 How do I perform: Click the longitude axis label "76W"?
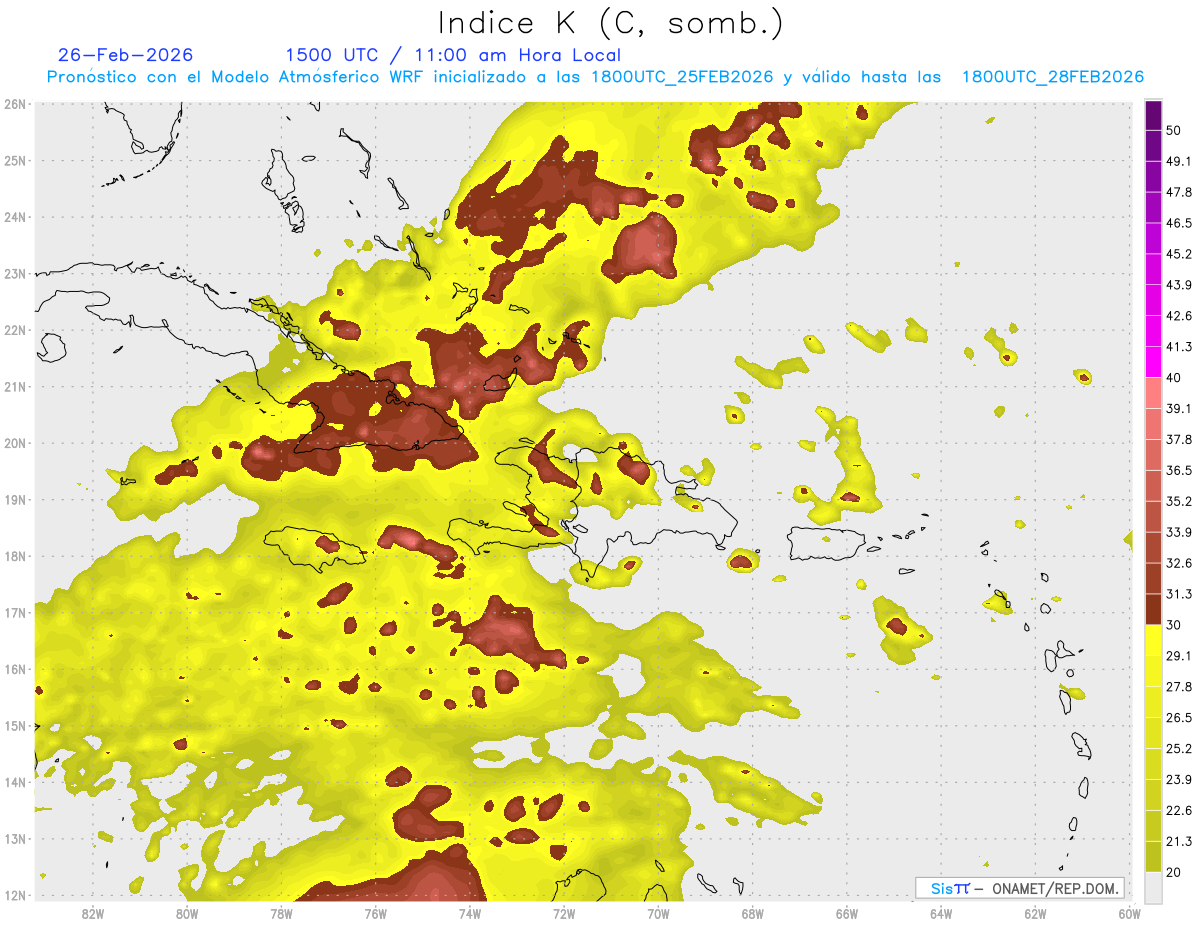tap(375, 914)
